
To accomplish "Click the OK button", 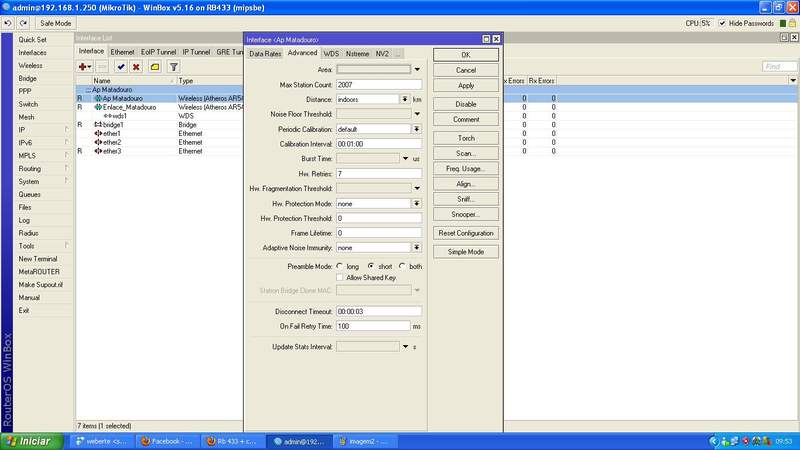I will [x=466, y=55].
